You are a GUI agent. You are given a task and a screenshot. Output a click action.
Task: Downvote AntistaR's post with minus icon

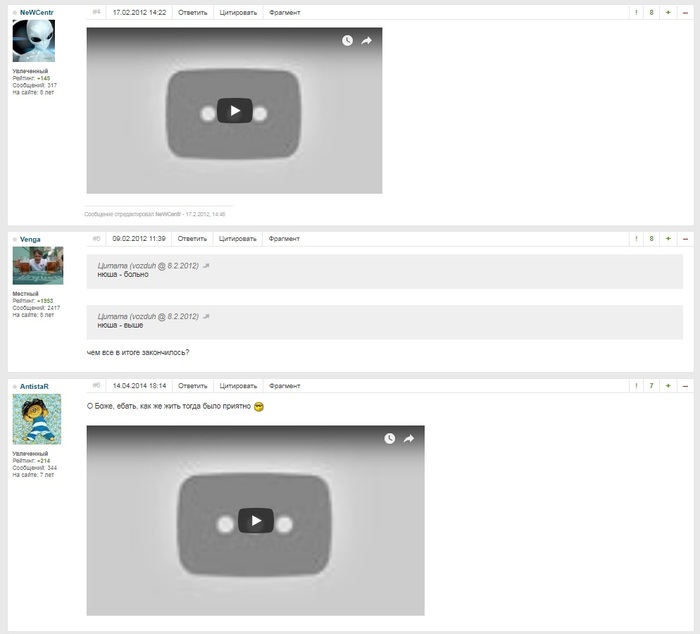point(685,386)
